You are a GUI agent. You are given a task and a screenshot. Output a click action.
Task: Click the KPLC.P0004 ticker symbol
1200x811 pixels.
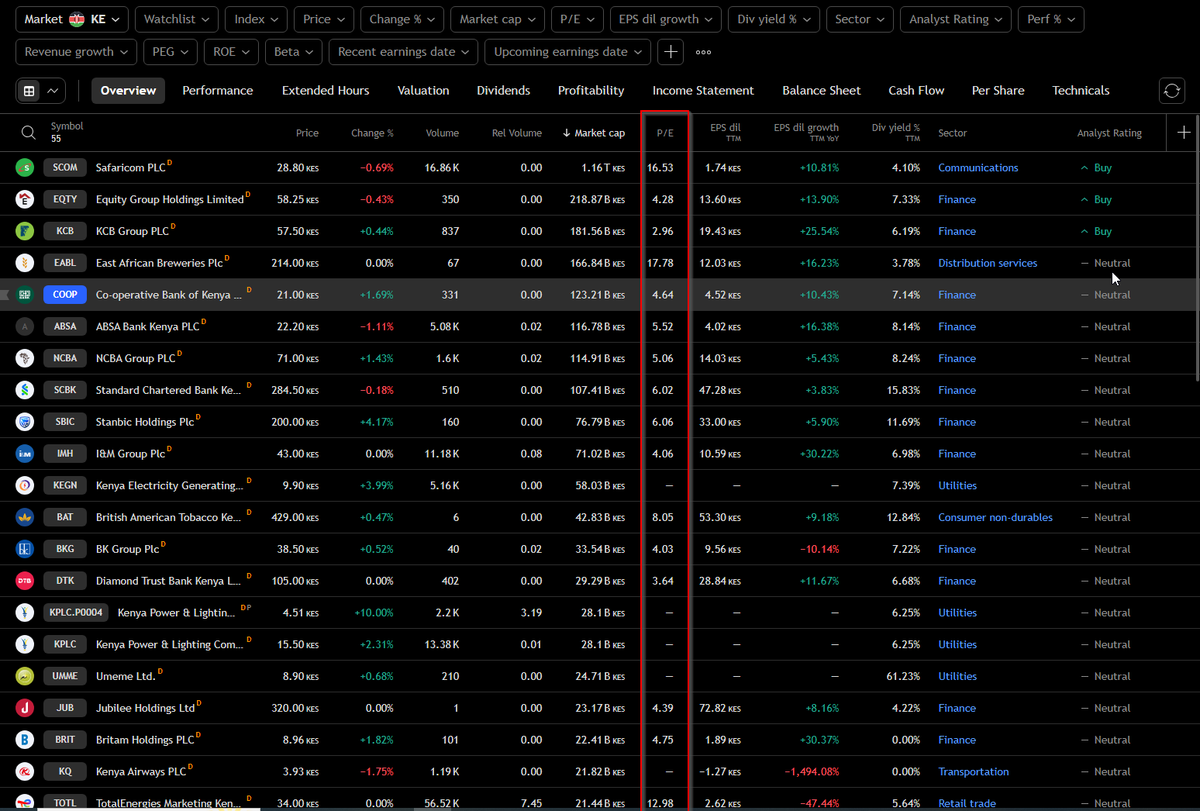click(76, 613)
